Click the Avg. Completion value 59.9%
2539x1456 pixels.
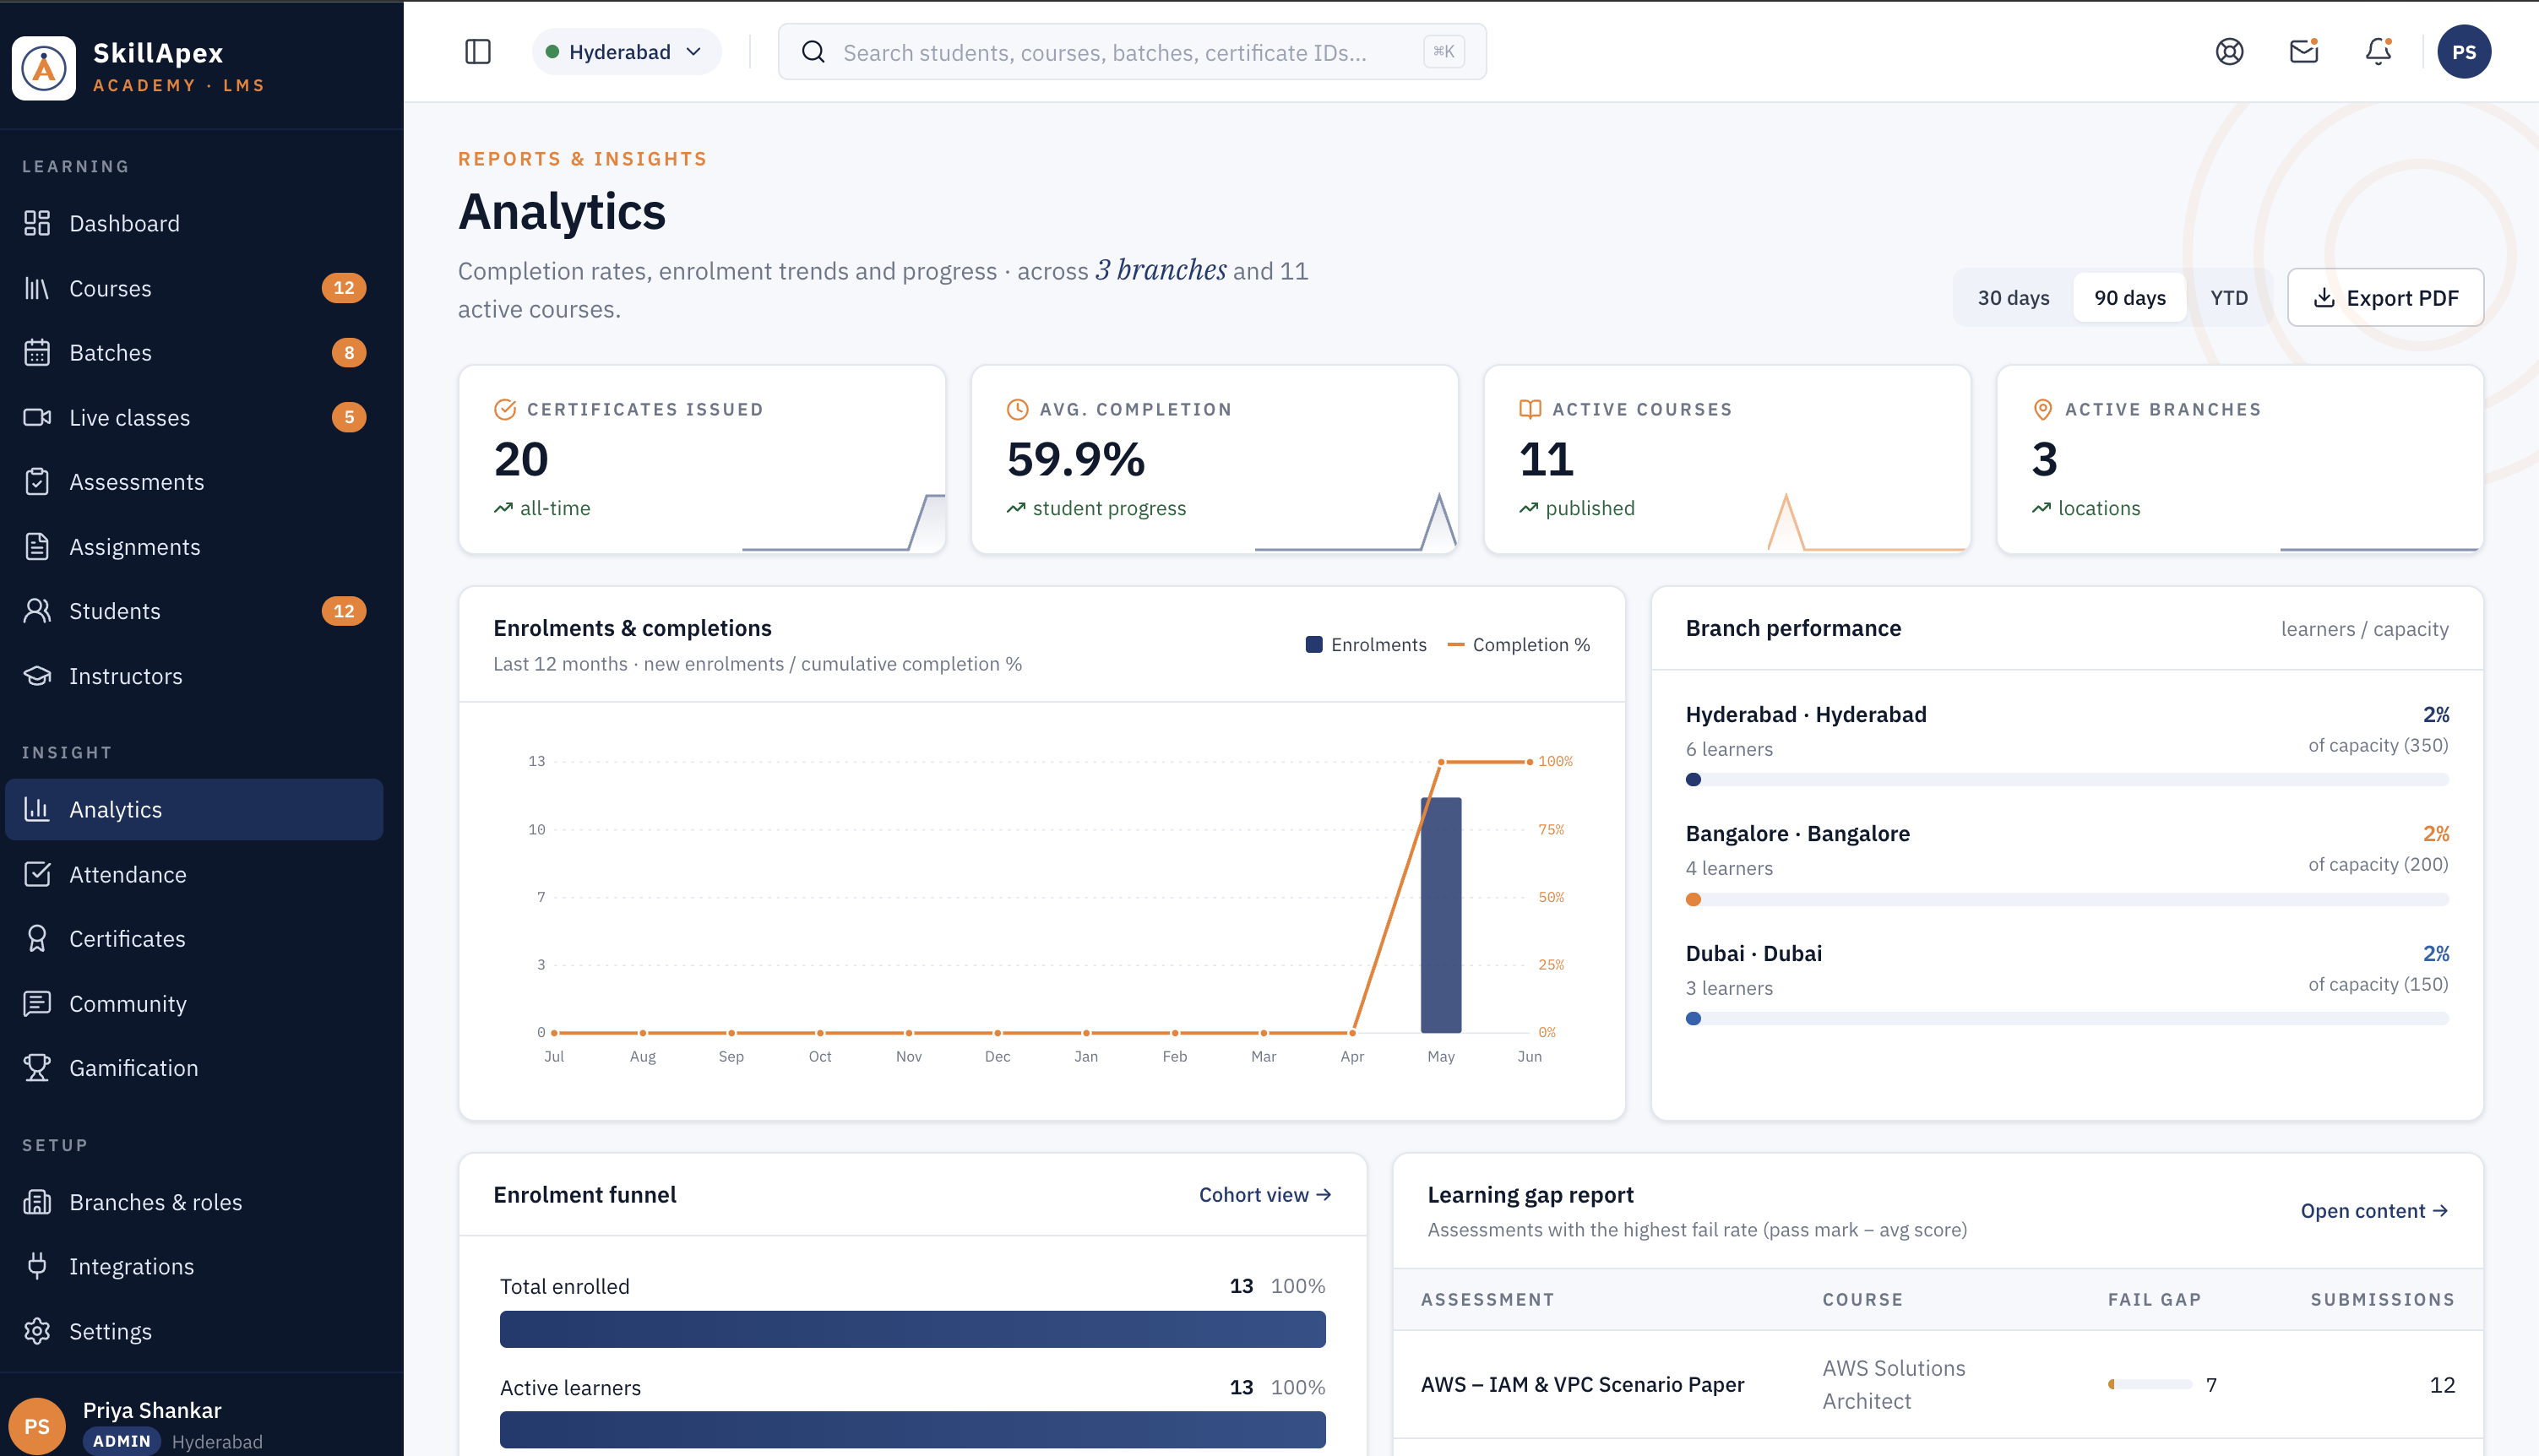(1075, 459)
